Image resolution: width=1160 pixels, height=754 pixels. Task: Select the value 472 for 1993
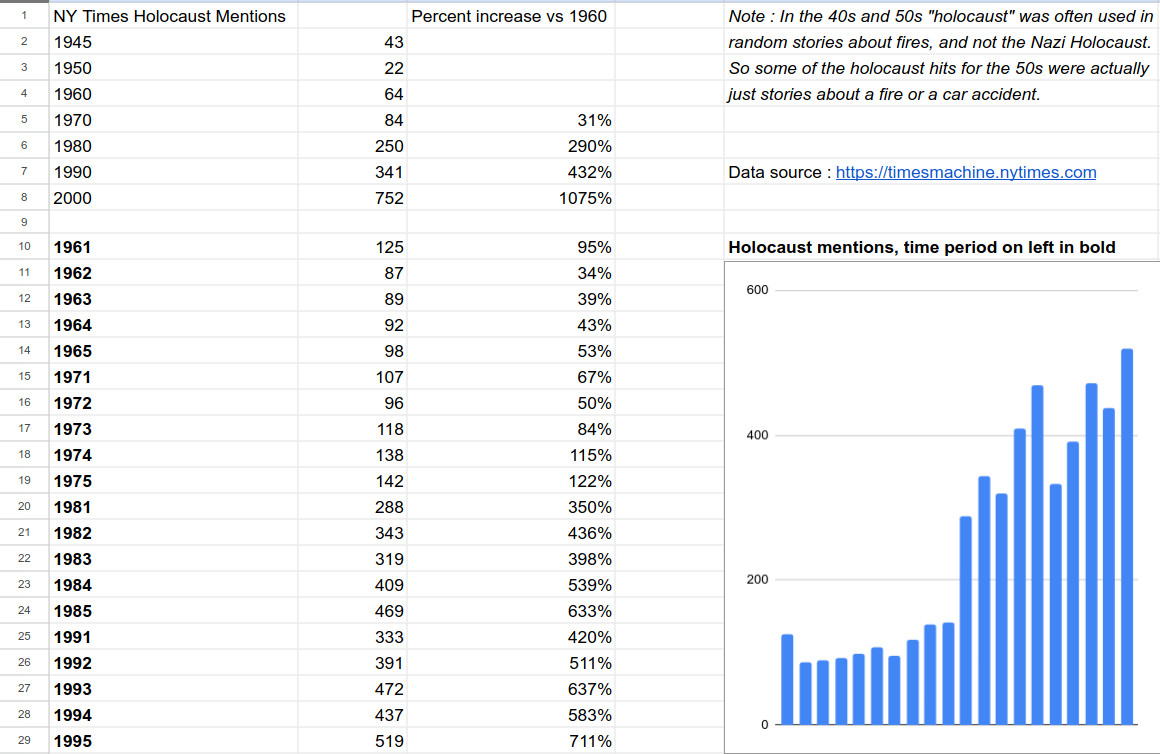pyautogui.click(x=353, y=689)
